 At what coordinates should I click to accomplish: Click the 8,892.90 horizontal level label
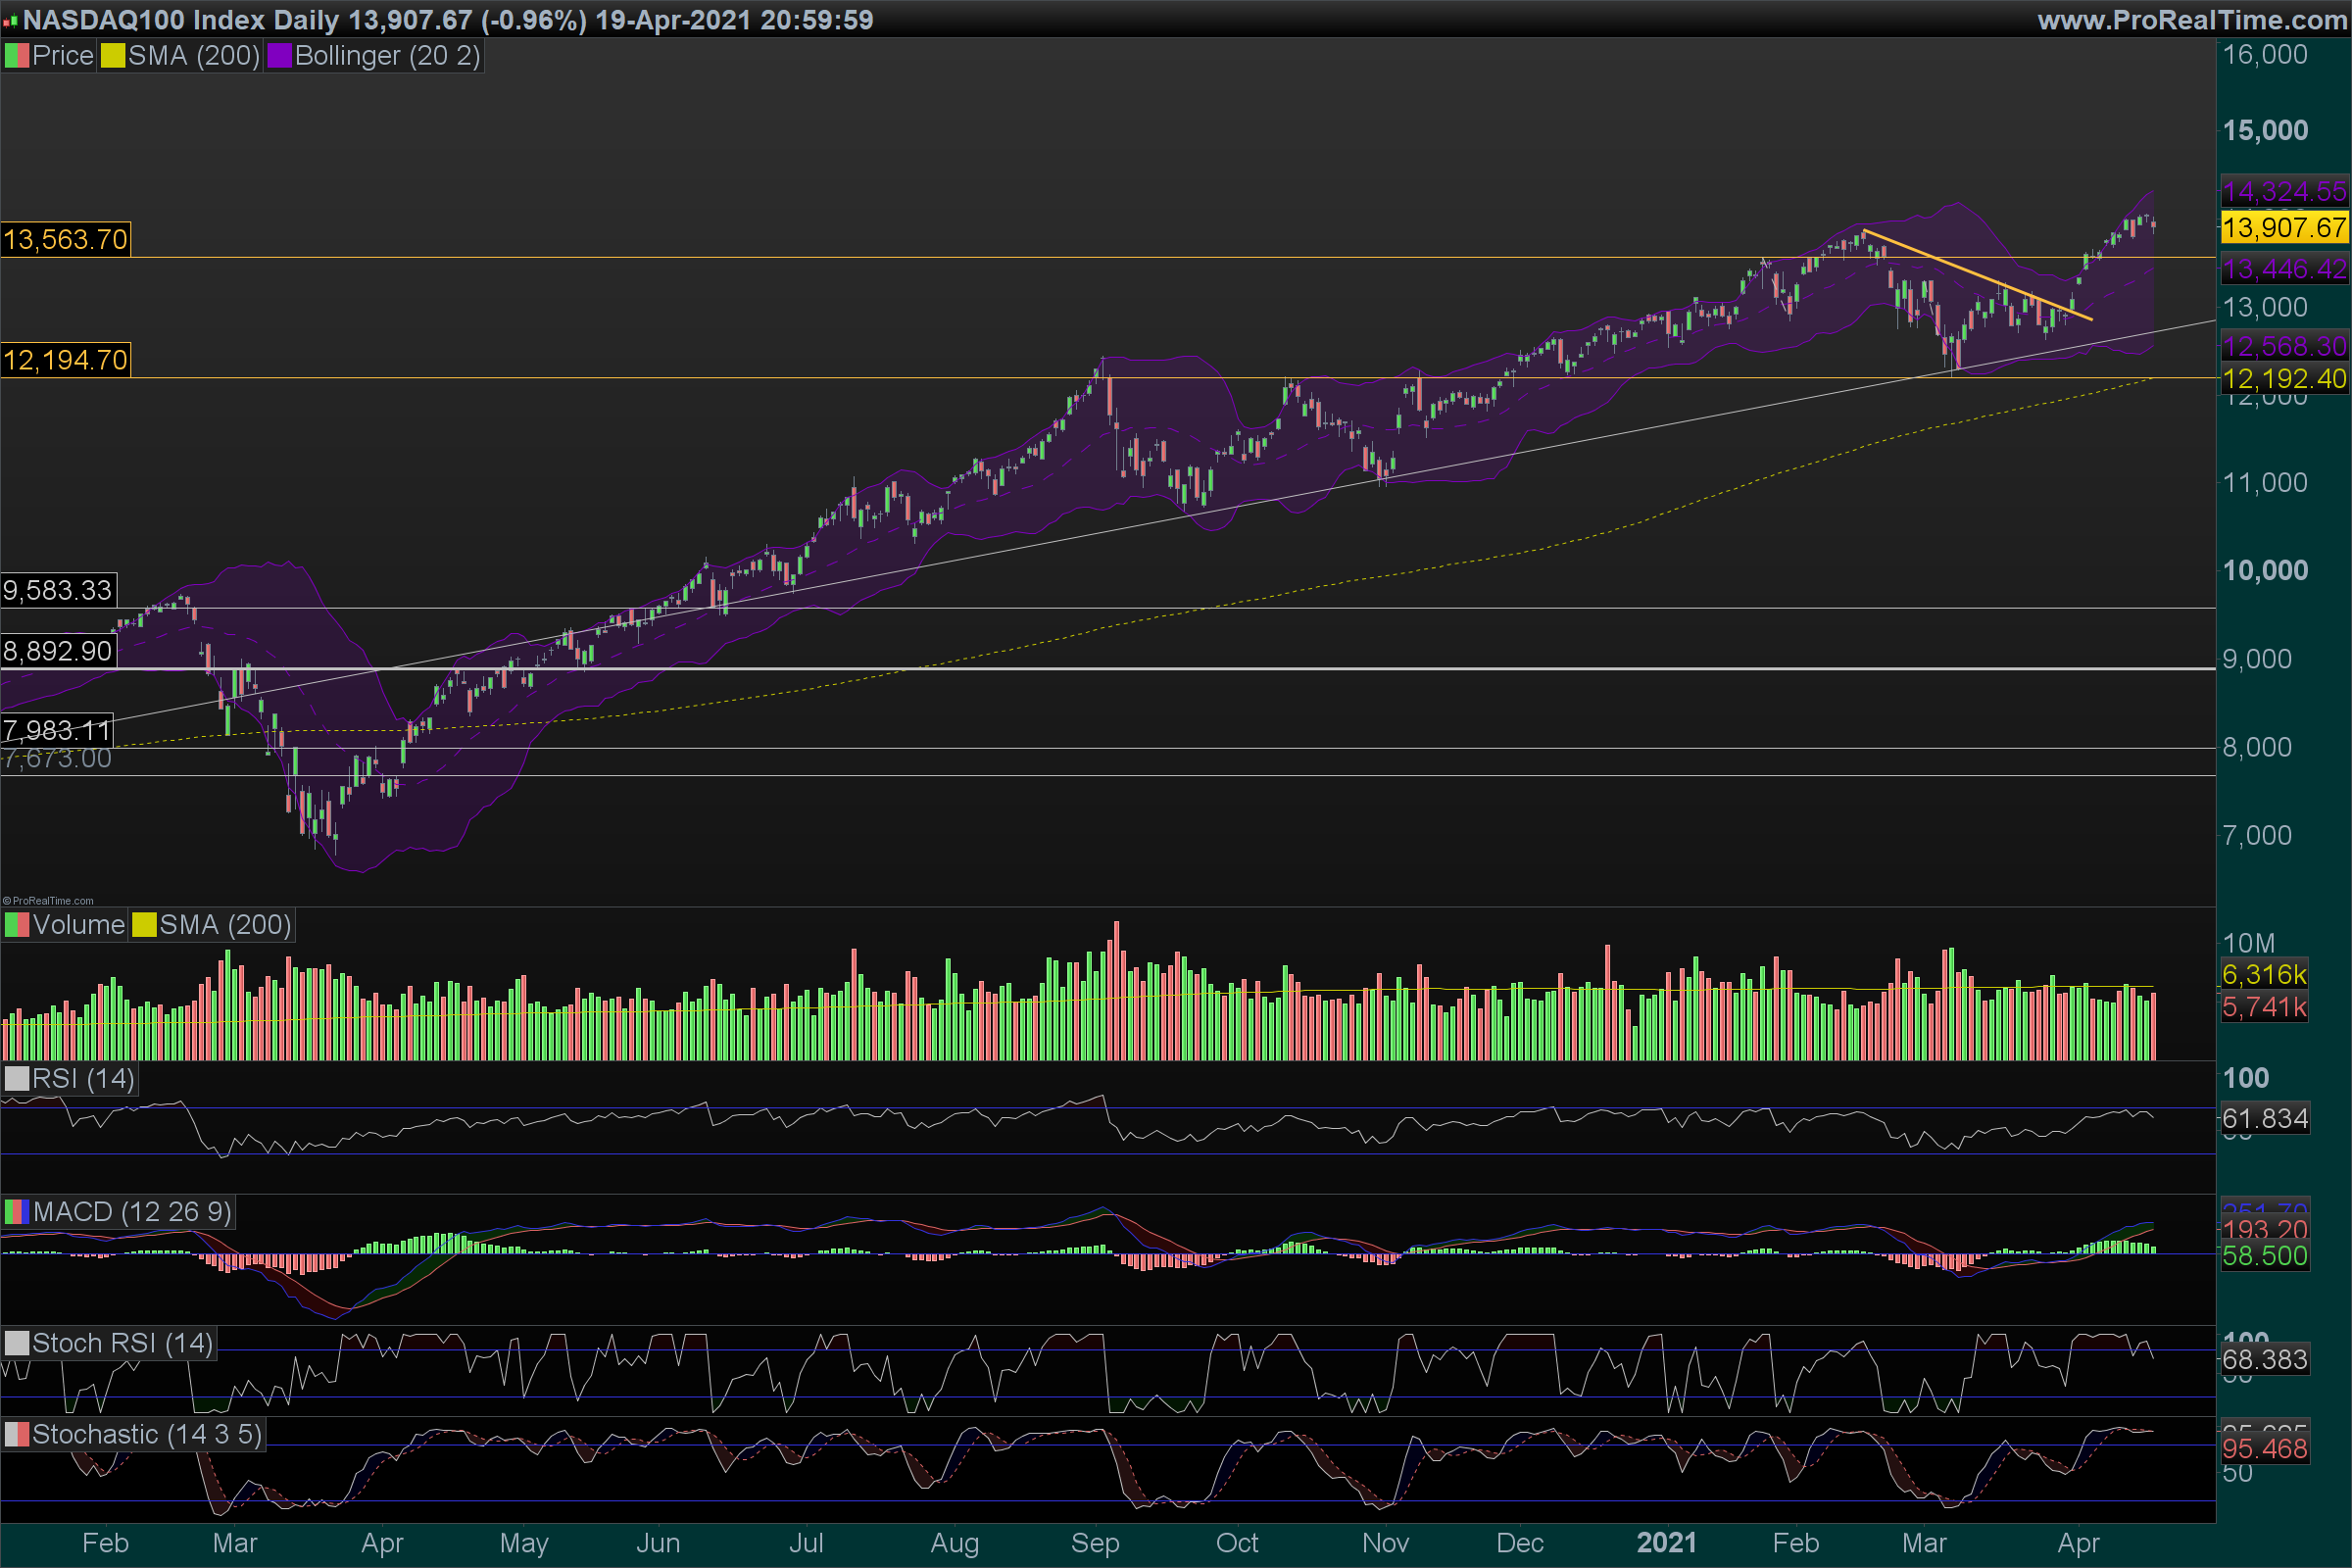58,652
